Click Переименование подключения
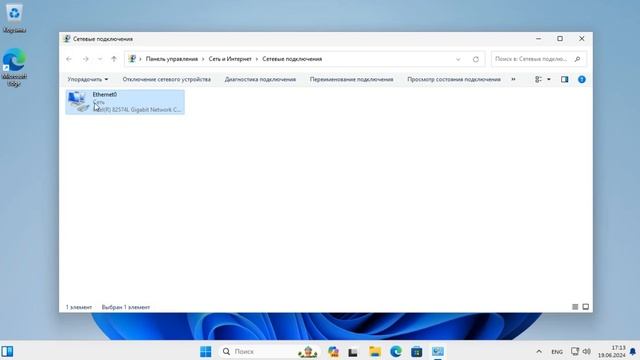 (x=351, y=79)
